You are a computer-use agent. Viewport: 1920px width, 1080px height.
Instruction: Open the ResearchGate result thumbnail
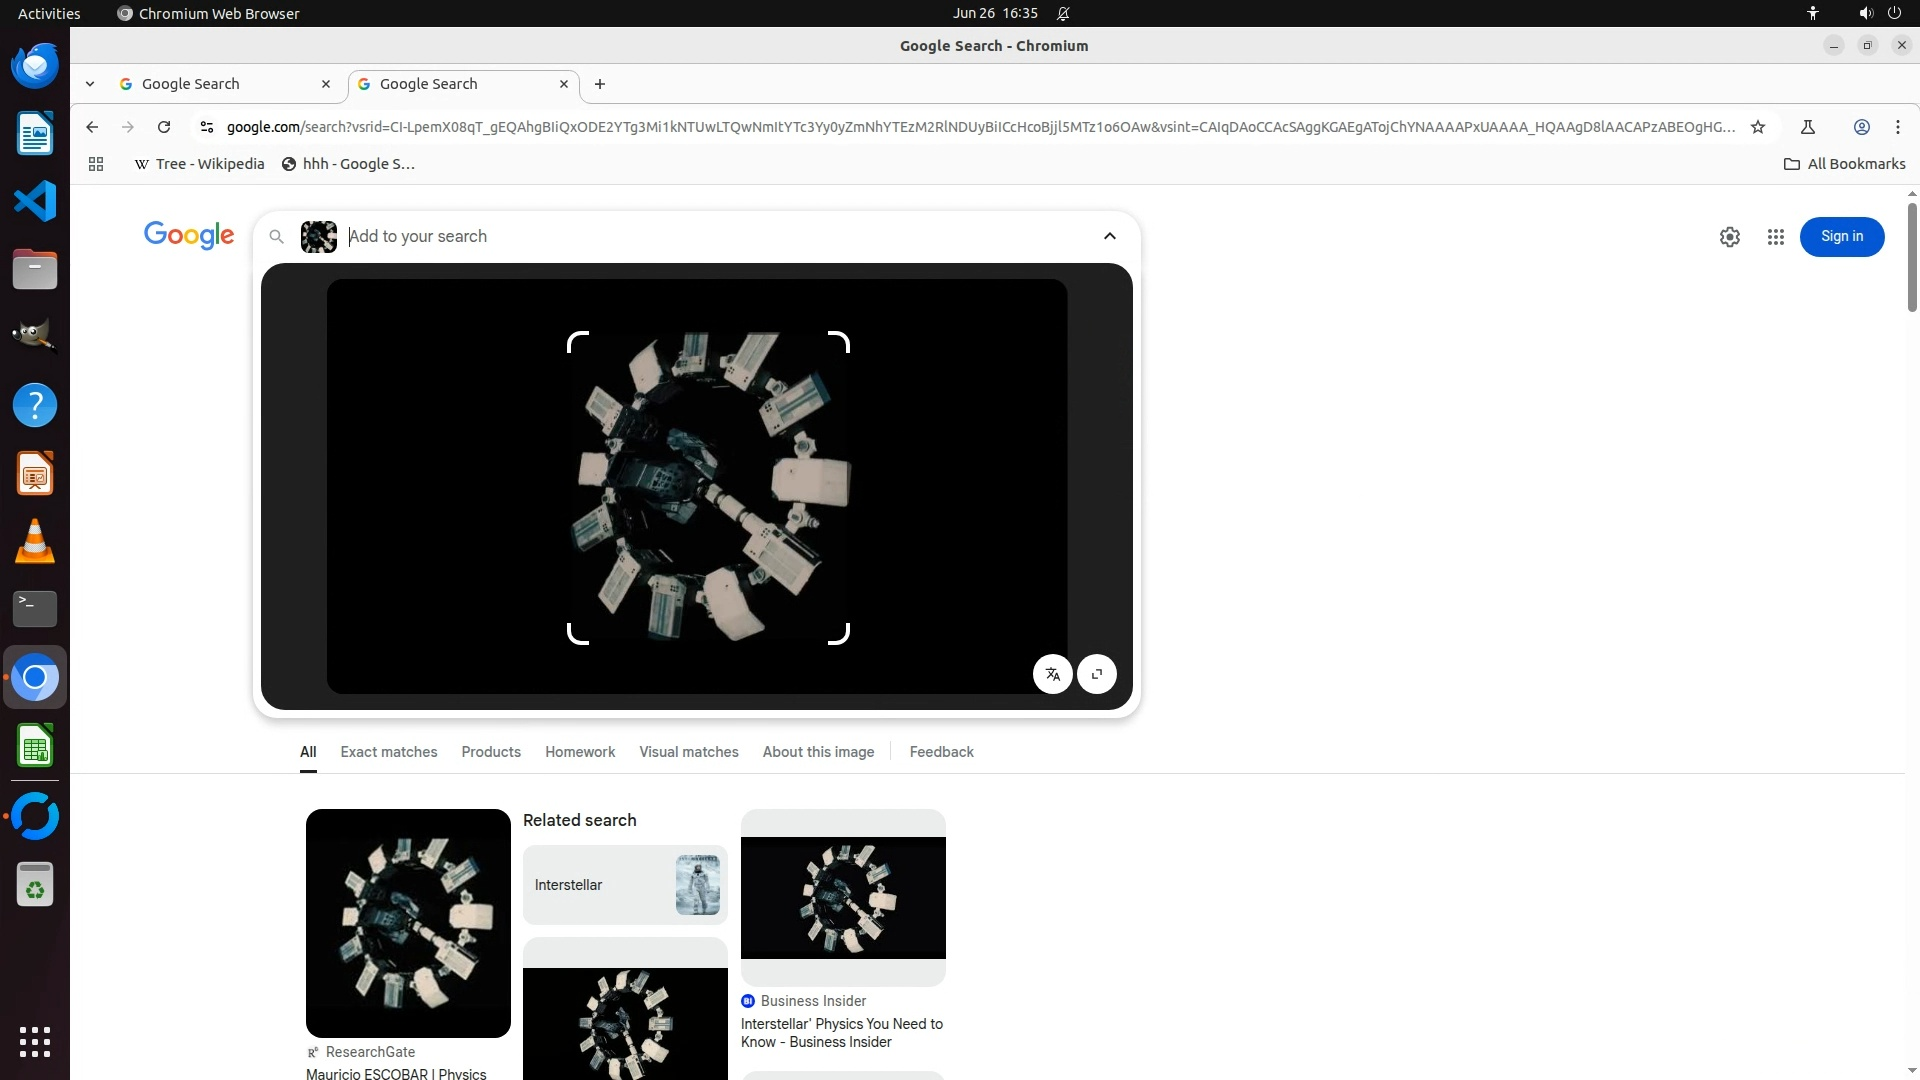[408, 922]
